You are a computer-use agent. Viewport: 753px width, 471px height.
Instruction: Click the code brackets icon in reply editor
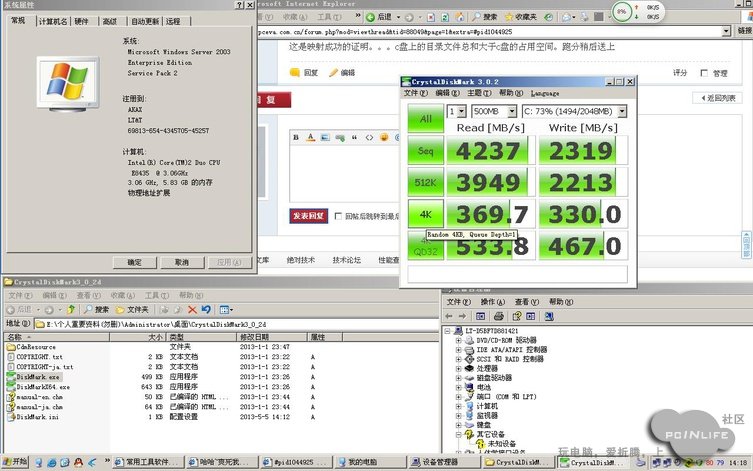click(369, 137)
